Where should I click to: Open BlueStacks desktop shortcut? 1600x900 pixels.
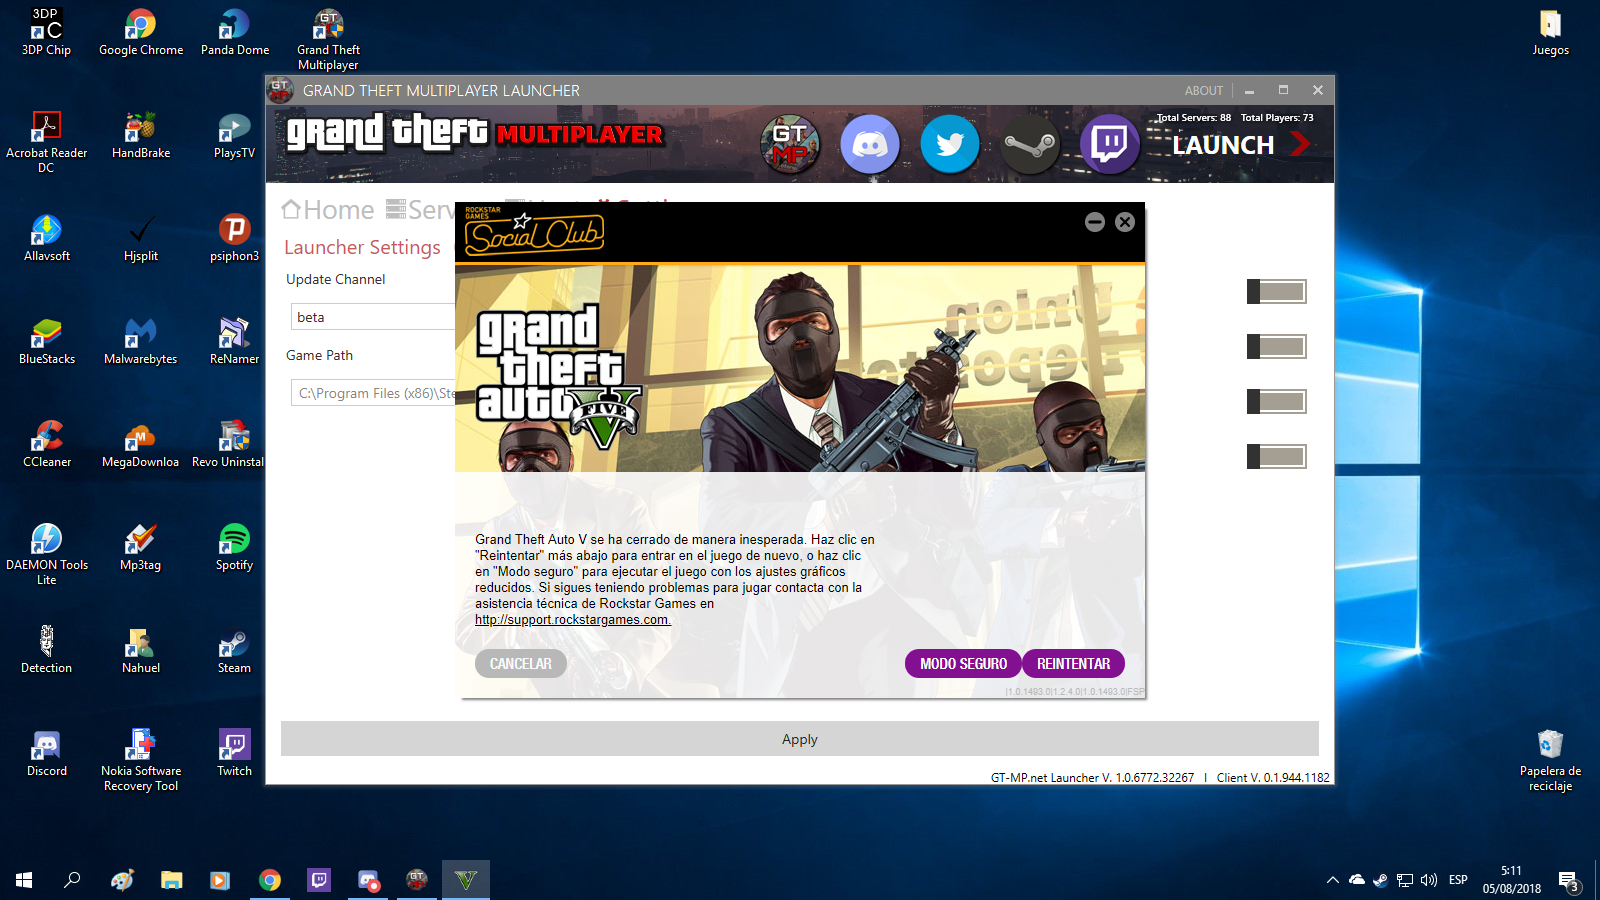pos(47,341)
